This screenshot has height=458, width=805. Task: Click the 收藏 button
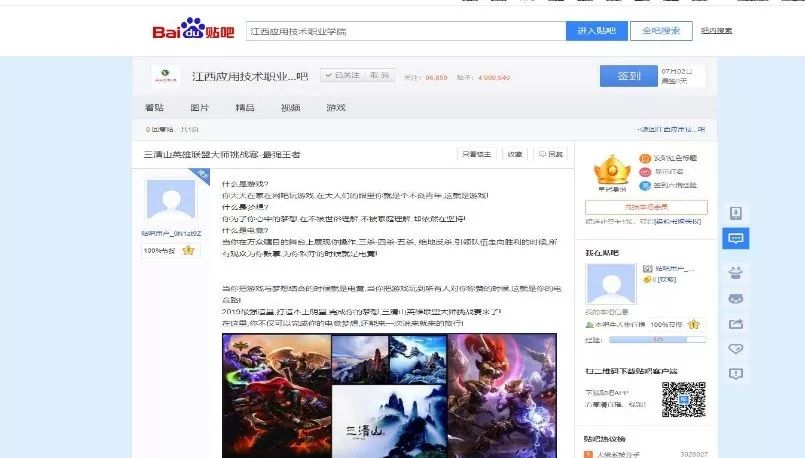coord(514,154)
